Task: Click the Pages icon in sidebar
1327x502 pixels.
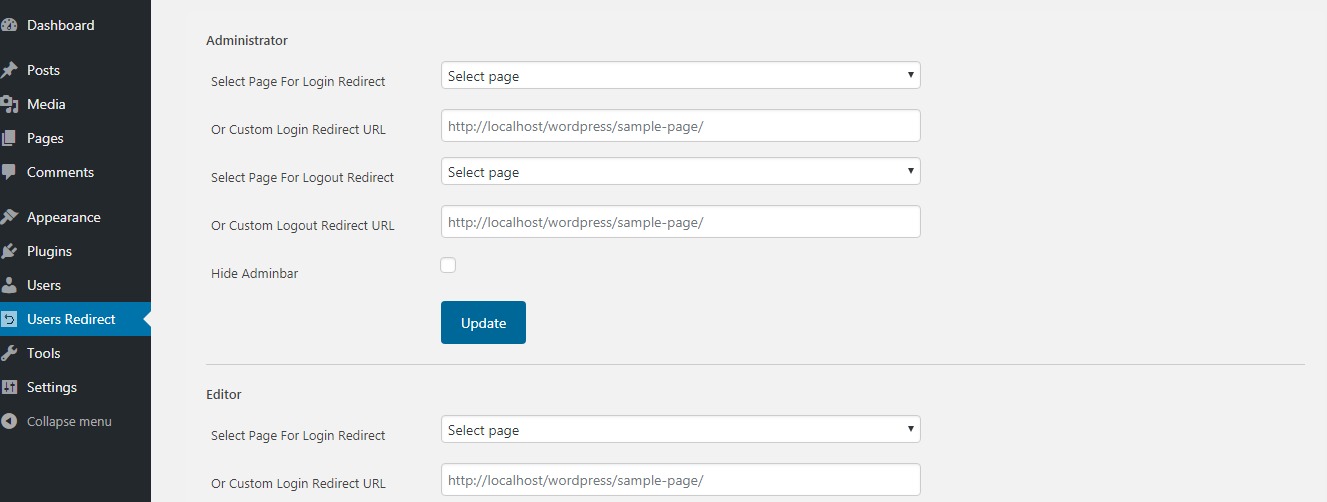Action: point(9,138)
